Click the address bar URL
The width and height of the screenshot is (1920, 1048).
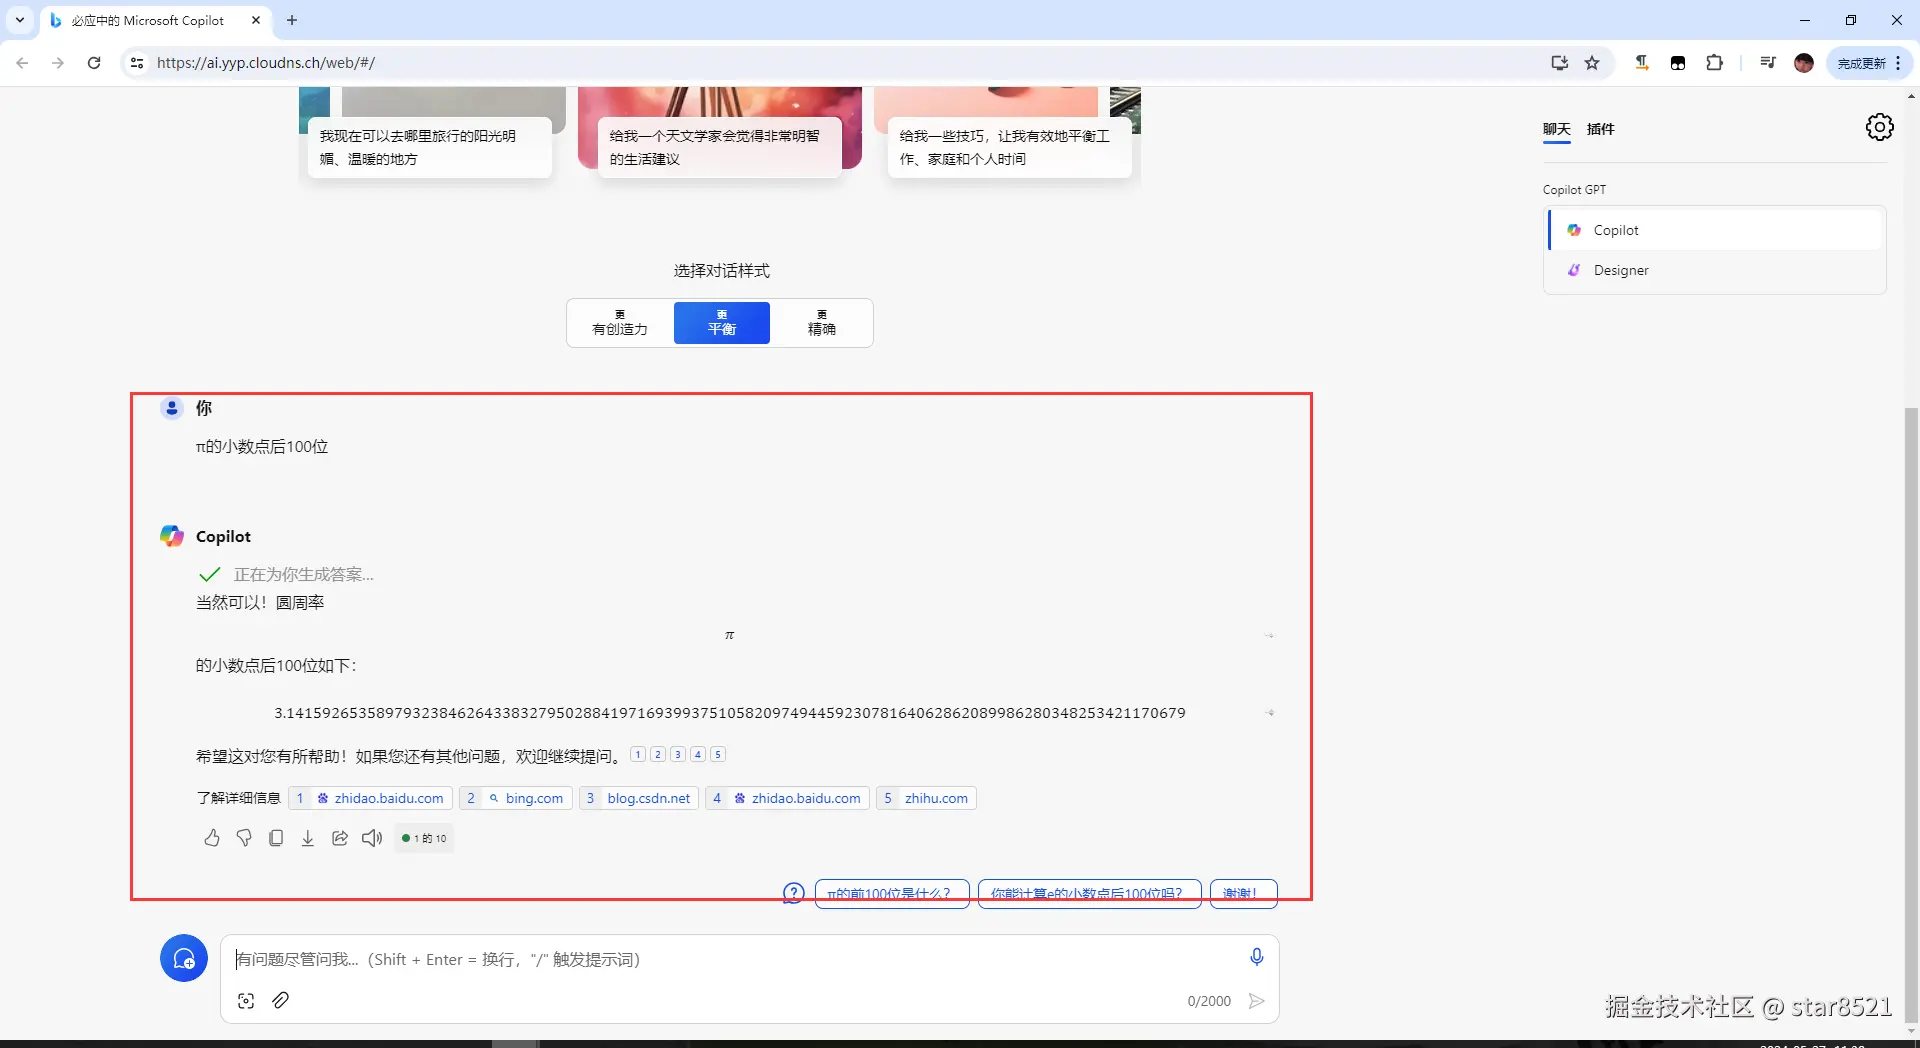(x=266, y=63)
